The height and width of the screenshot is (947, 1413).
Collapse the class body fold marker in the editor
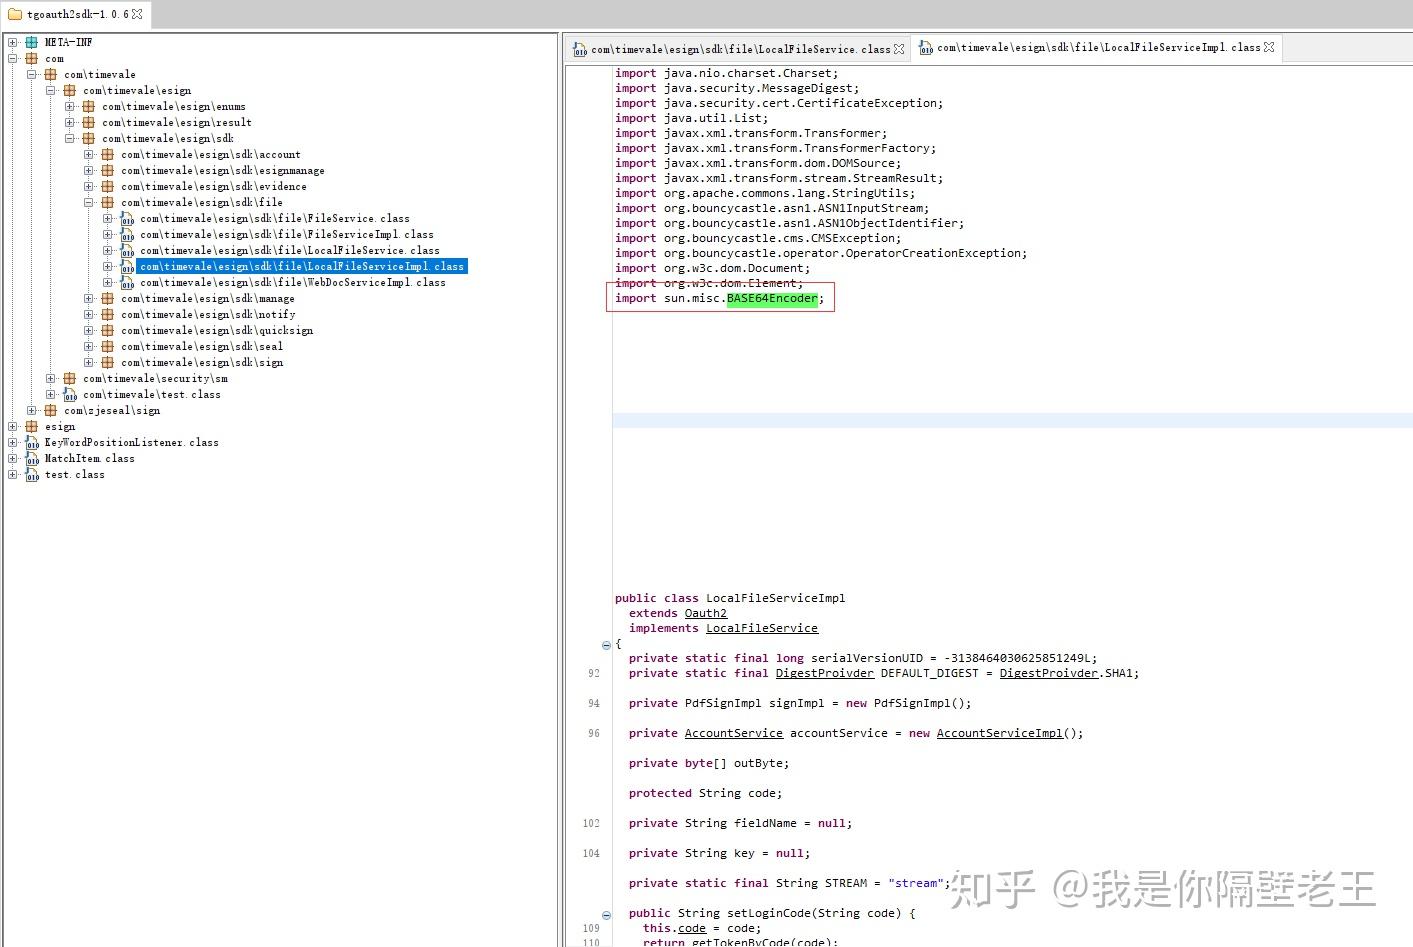click(606, 645)
